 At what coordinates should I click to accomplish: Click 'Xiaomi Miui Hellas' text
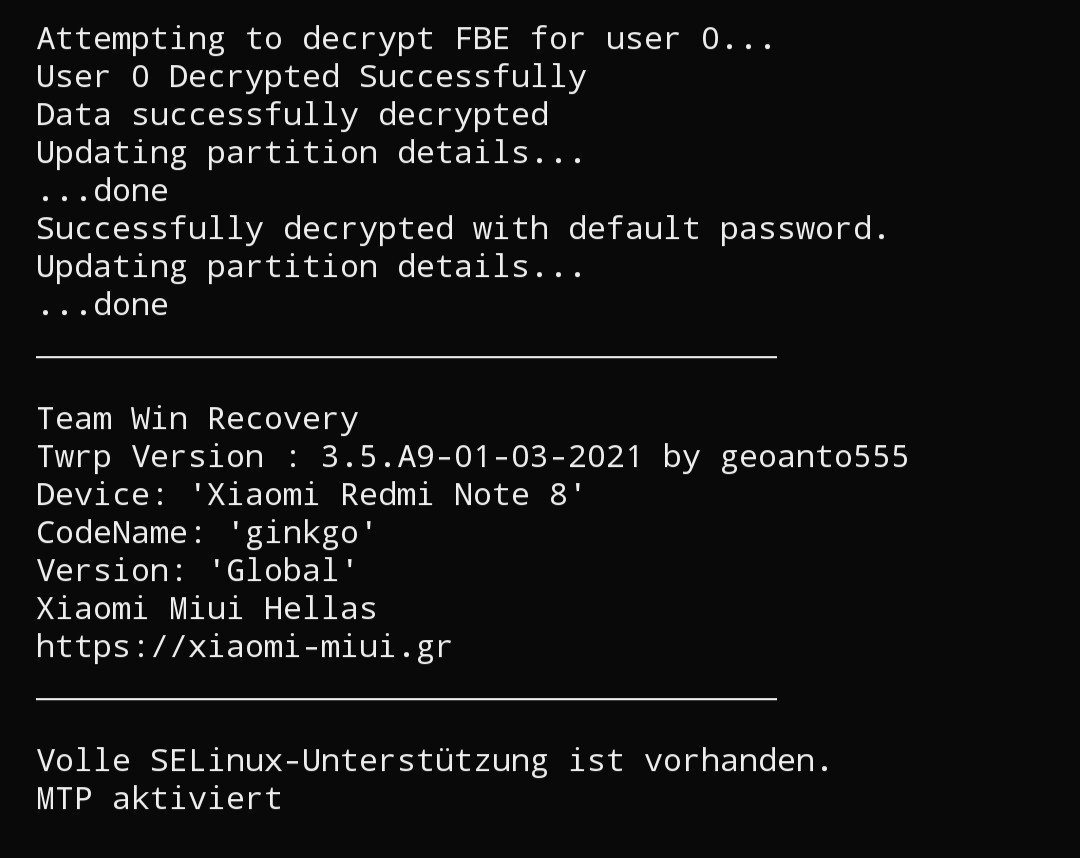(x=207, y=609)
